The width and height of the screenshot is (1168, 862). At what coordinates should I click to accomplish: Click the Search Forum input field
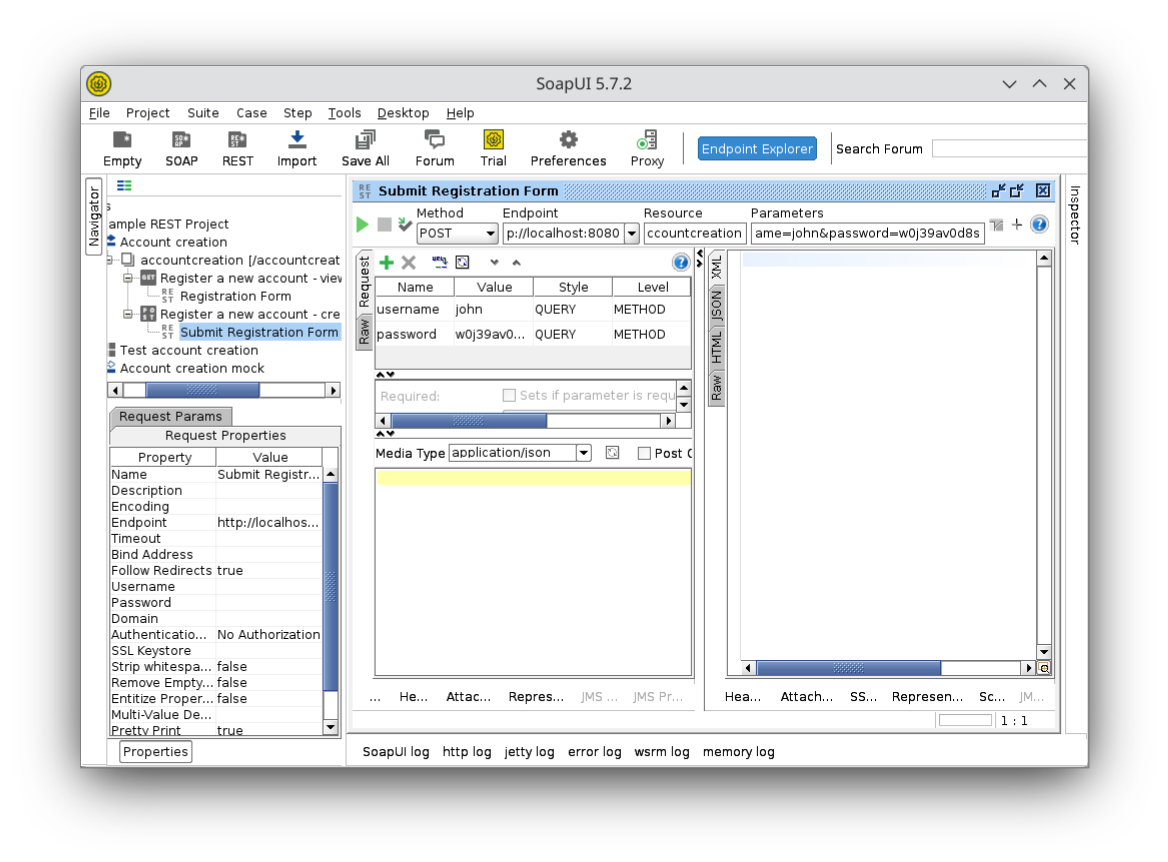coord(1008,149)
